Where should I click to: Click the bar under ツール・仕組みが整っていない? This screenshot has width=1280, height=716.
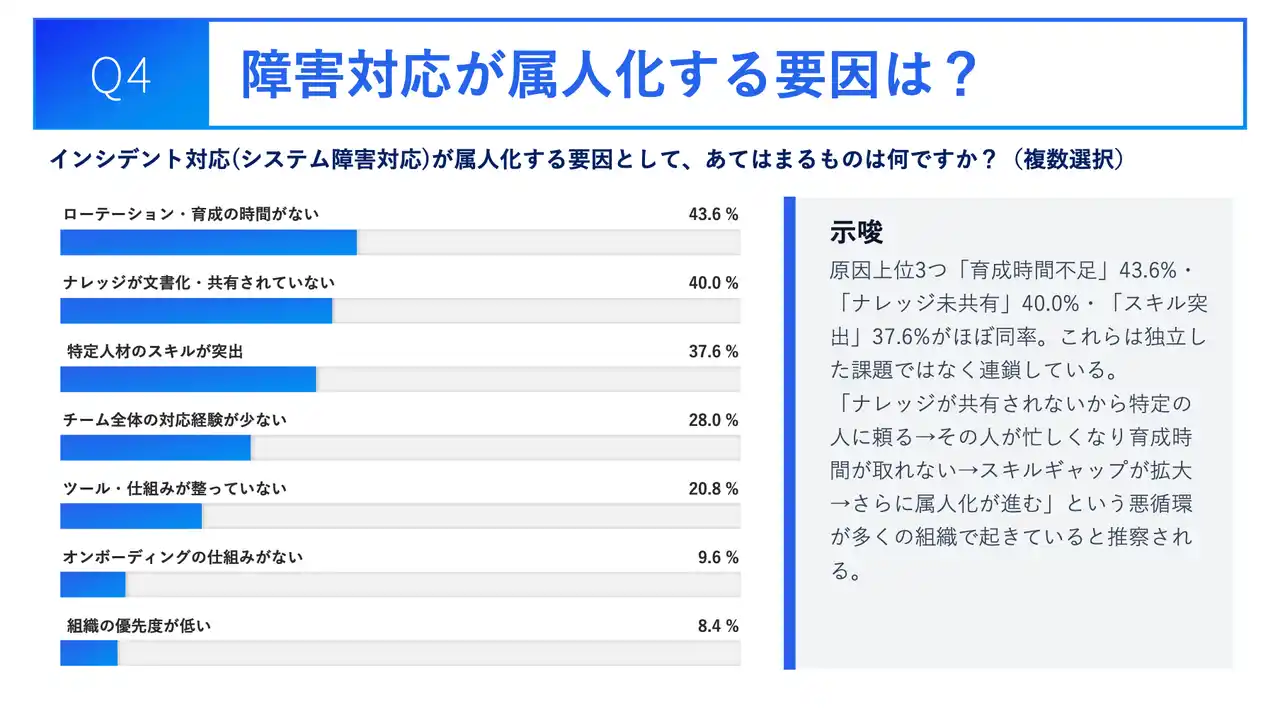[400, 516]
